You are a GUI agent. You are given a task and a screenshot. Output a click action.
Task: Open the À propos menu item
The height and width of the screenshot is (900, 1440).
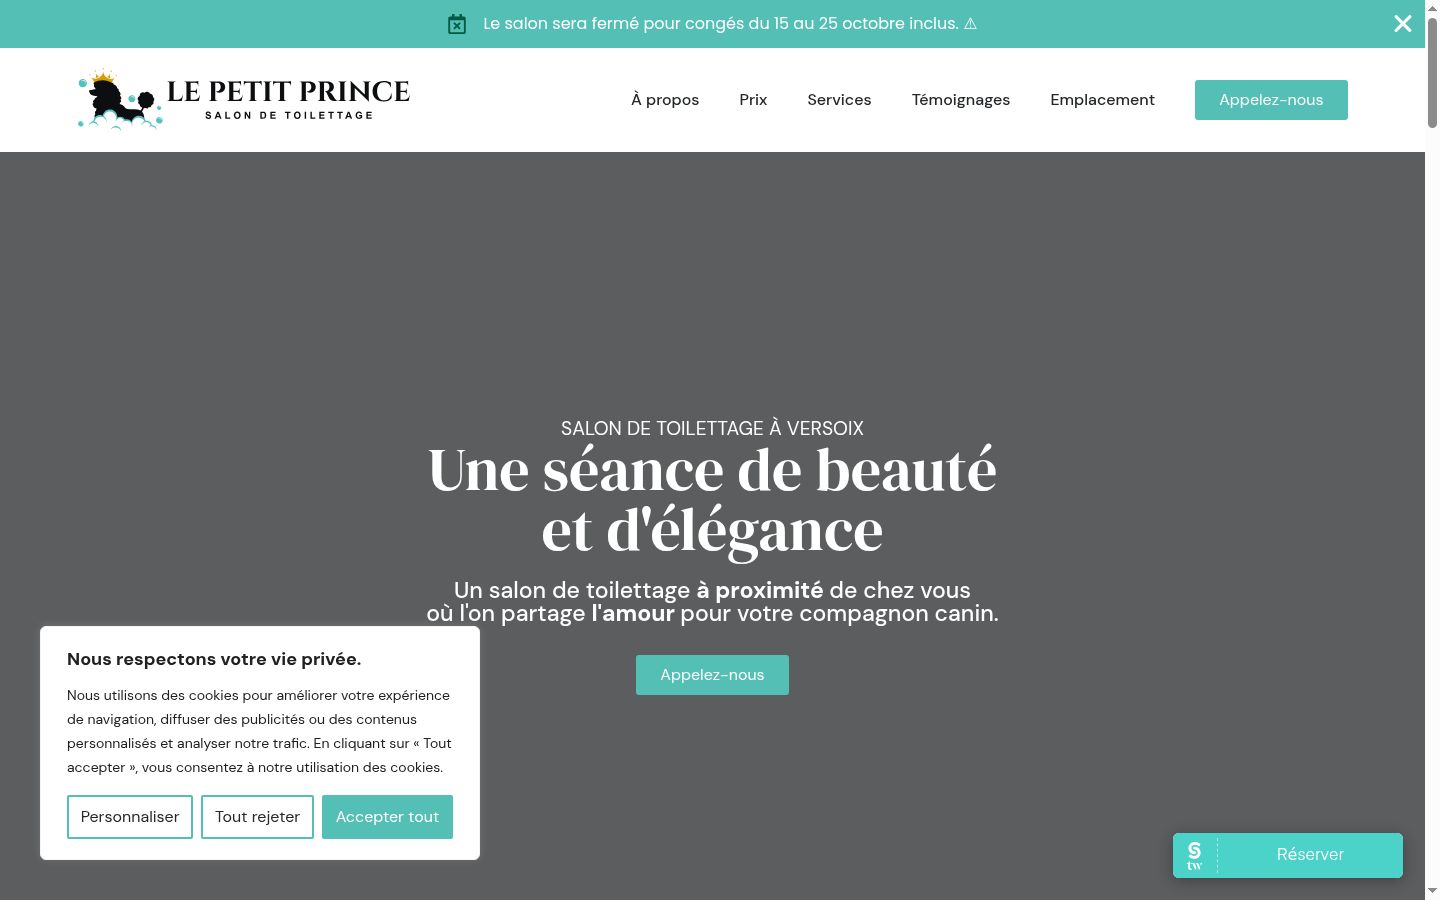click(665, 100)
